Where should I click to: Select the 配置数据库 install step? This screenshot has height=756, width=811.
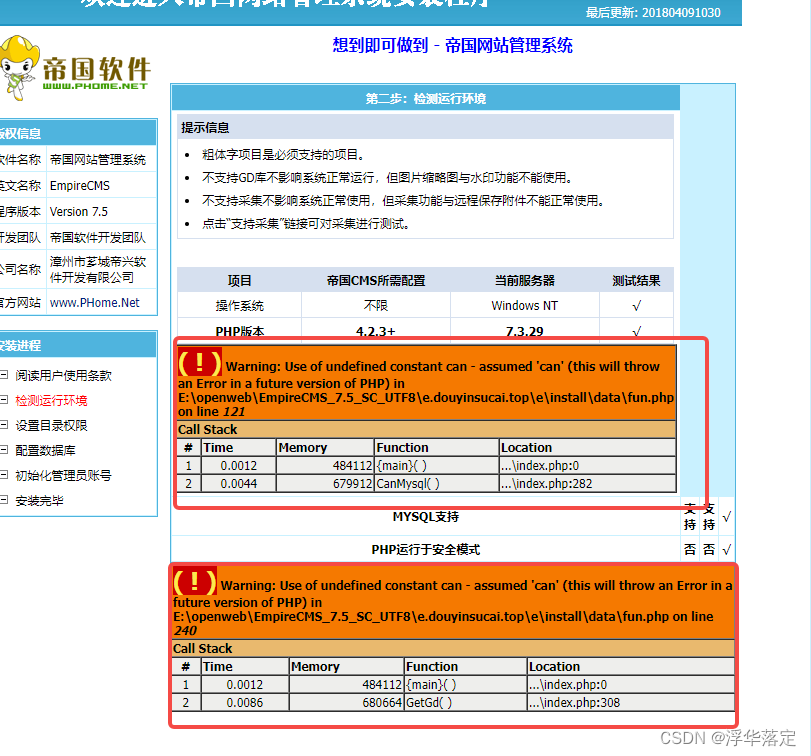click(x=46, y=450)
